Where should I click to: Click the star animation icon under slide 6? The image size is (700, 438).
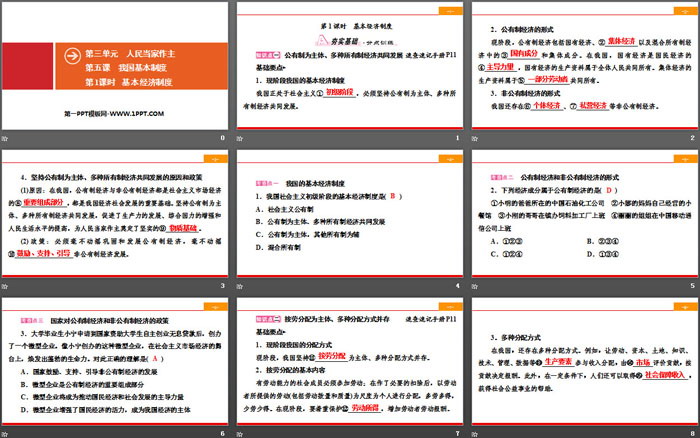coord(5,434)
